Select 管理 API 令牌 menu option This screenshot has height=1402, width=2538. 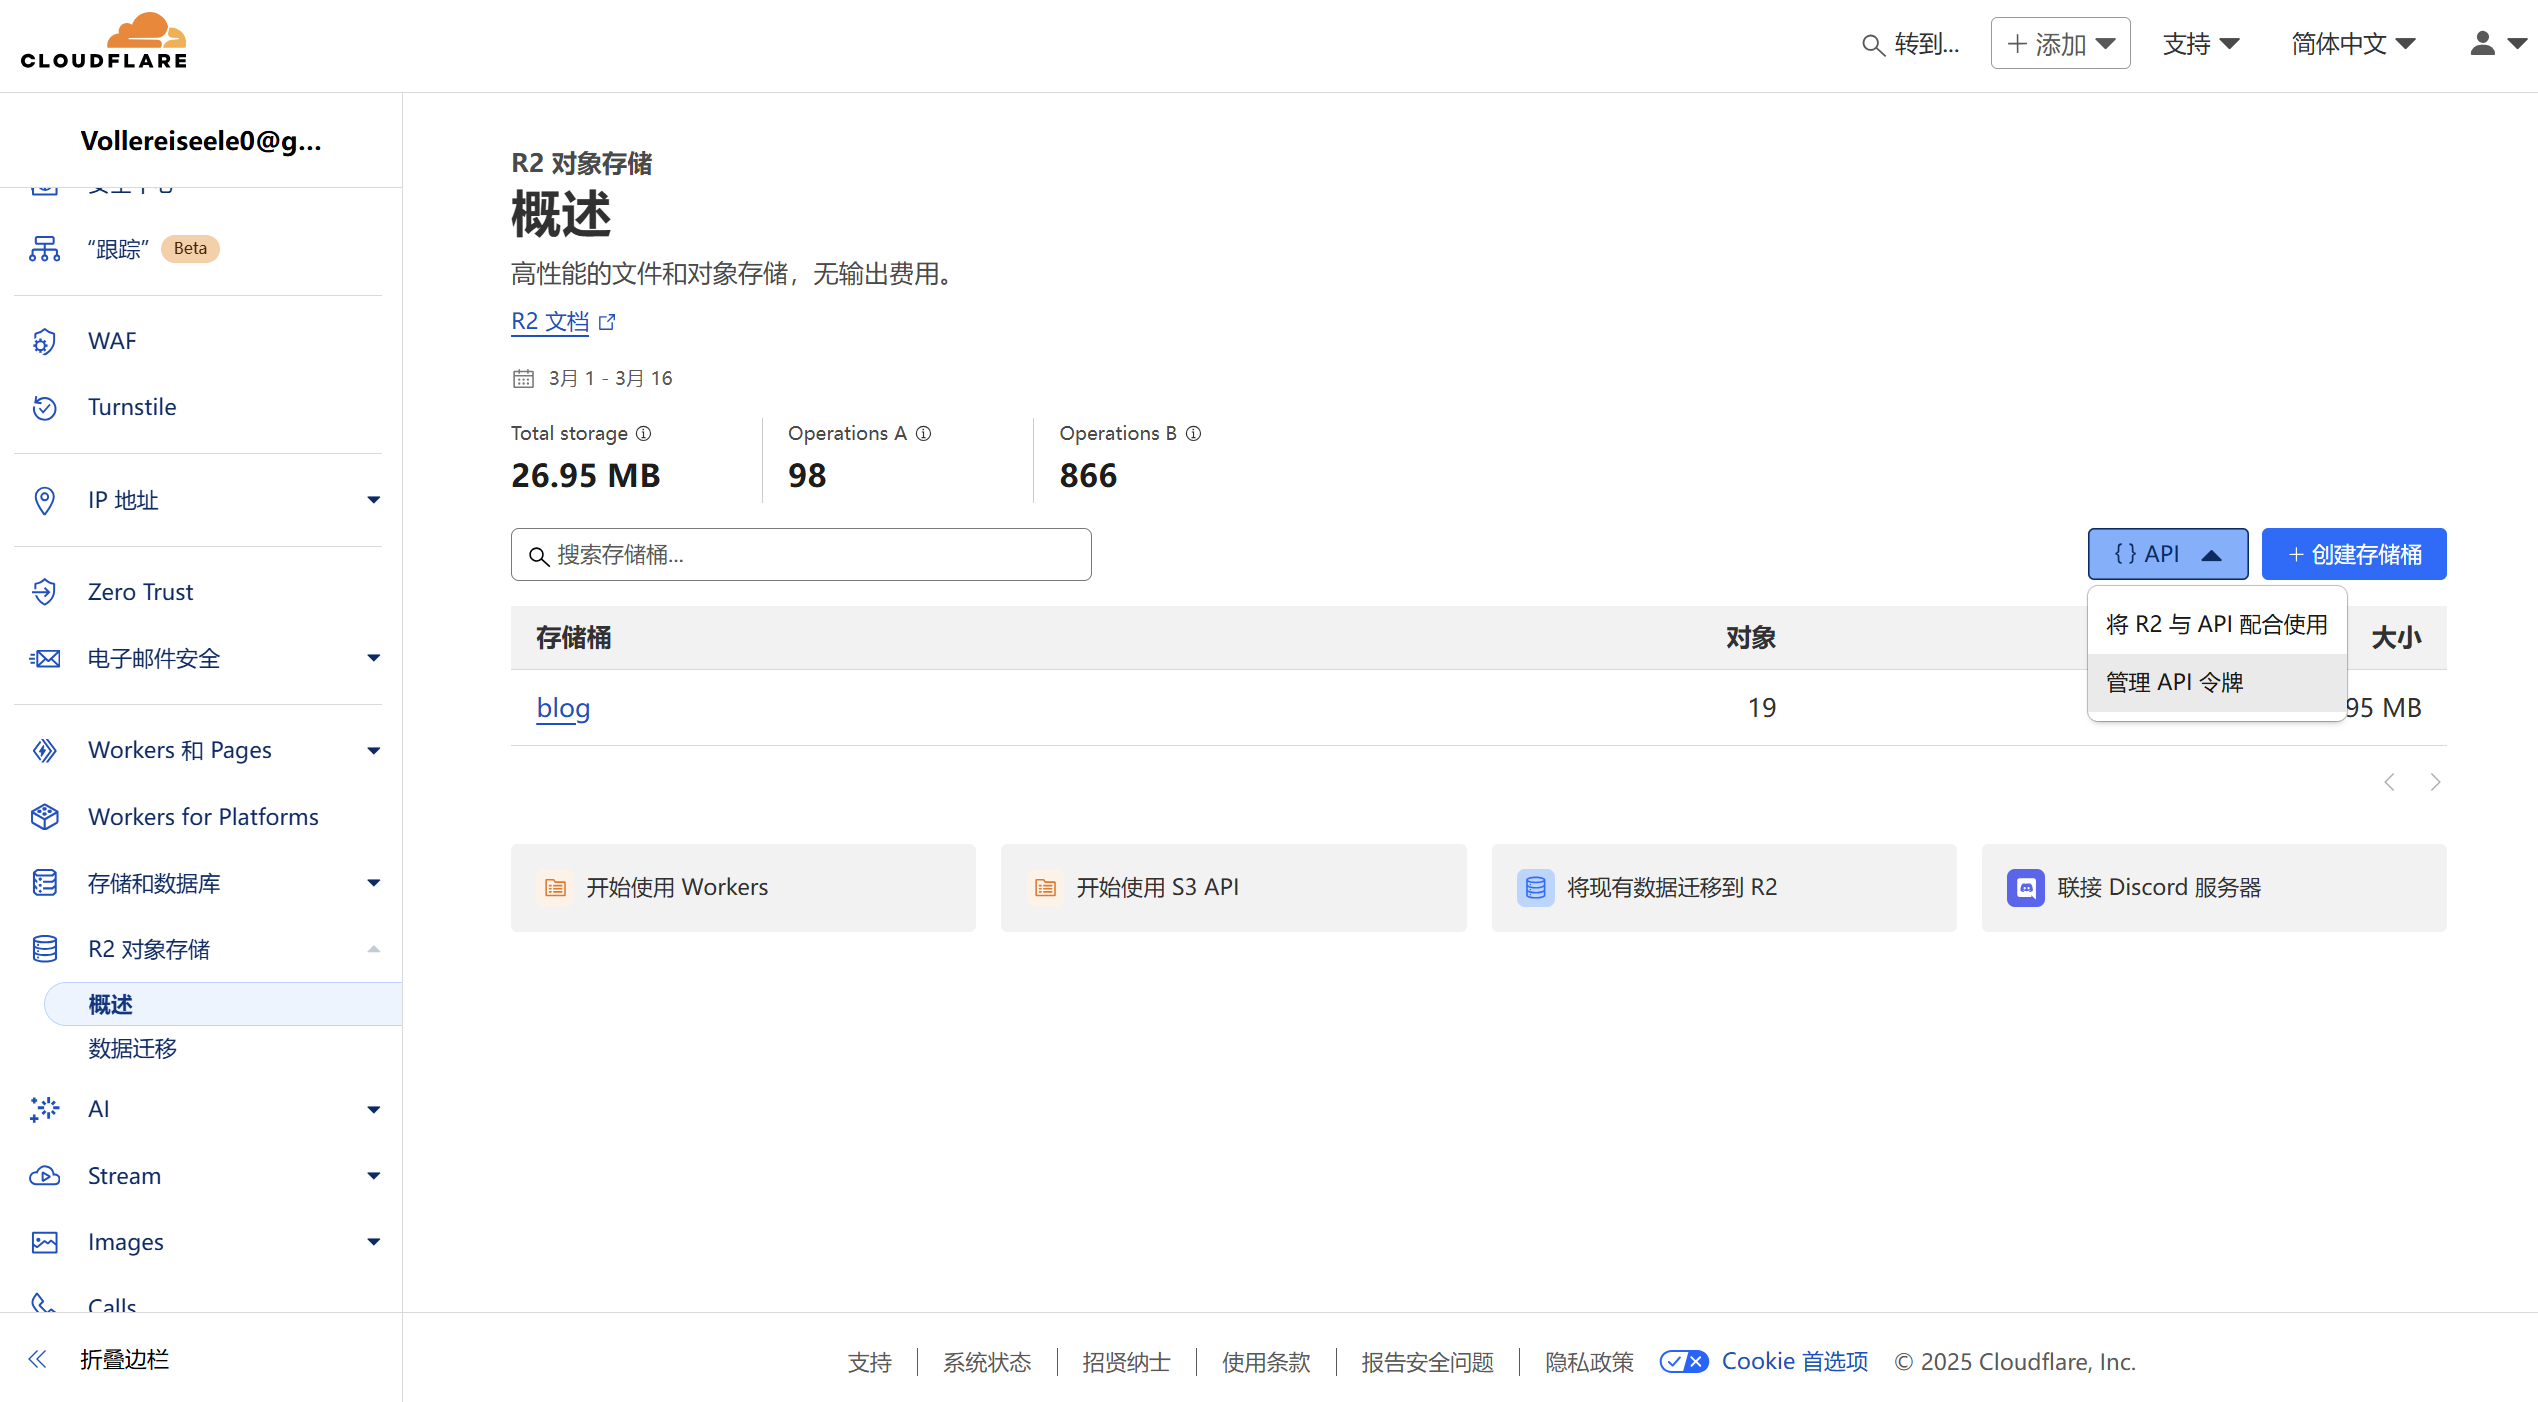[x=2174, y=682]
